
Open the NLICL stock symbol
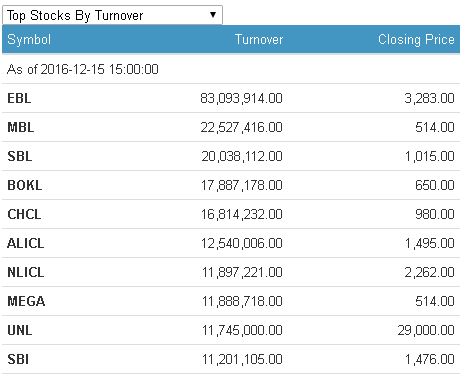pos(26,272)
